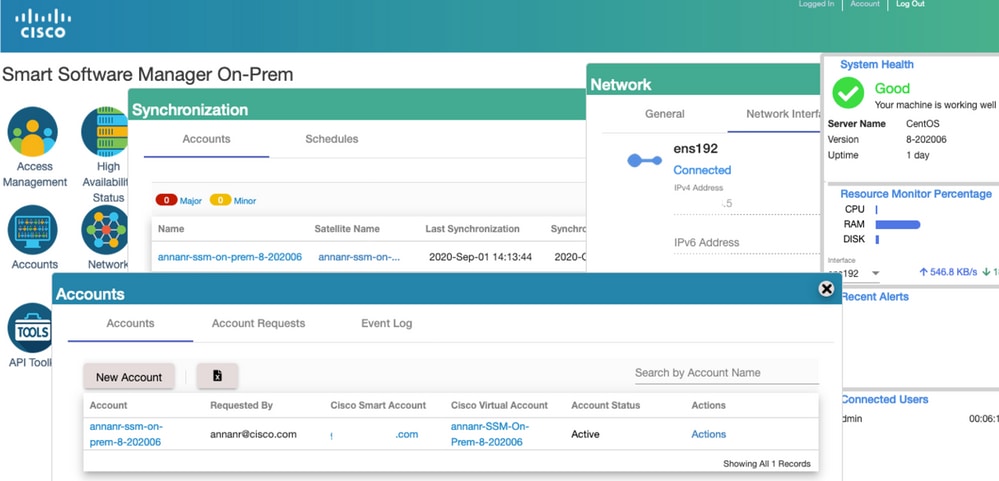Click the Uptime 1 day value
The width and height of the screenshot is (999, 481).
click(x=918, y=155)
